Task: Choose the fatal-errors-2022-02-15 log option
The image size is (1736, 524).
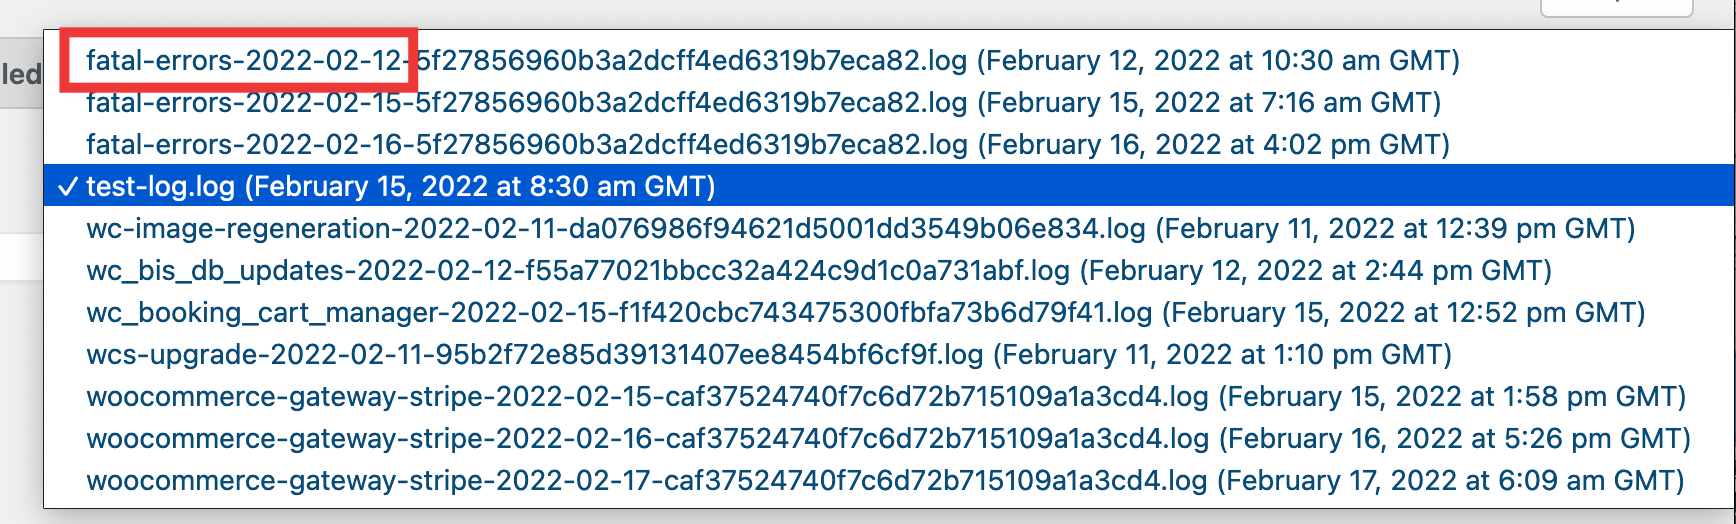Action: pos(763,103)
